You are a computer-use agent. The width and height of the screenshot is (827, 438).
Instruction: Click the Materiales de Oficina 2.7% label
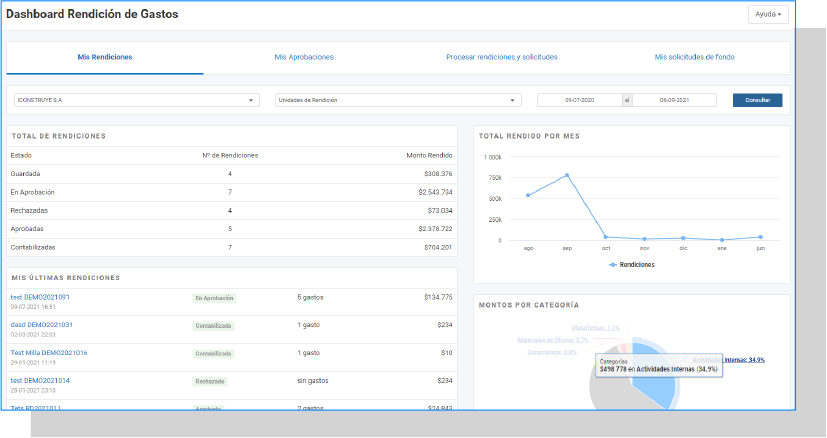point(553,340)
